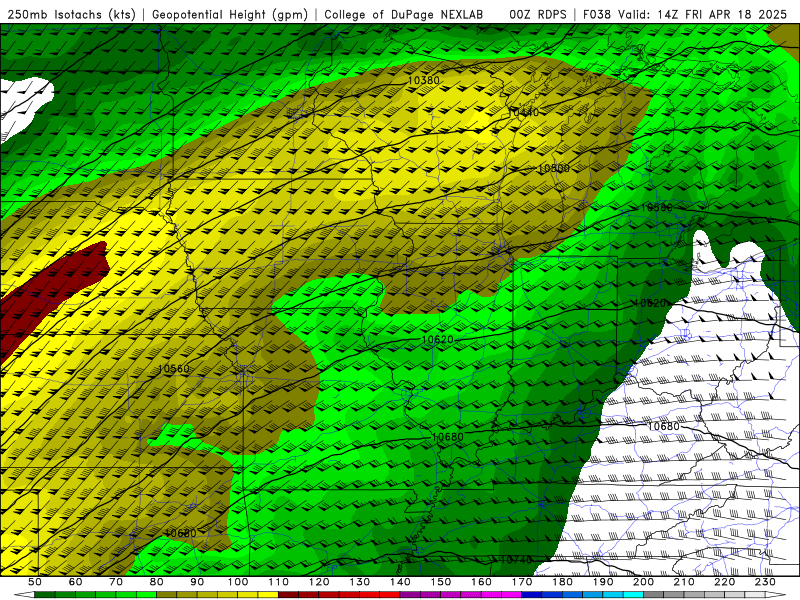Click the 10740 height contour label
Screen dimensions: 800x600
516,560
